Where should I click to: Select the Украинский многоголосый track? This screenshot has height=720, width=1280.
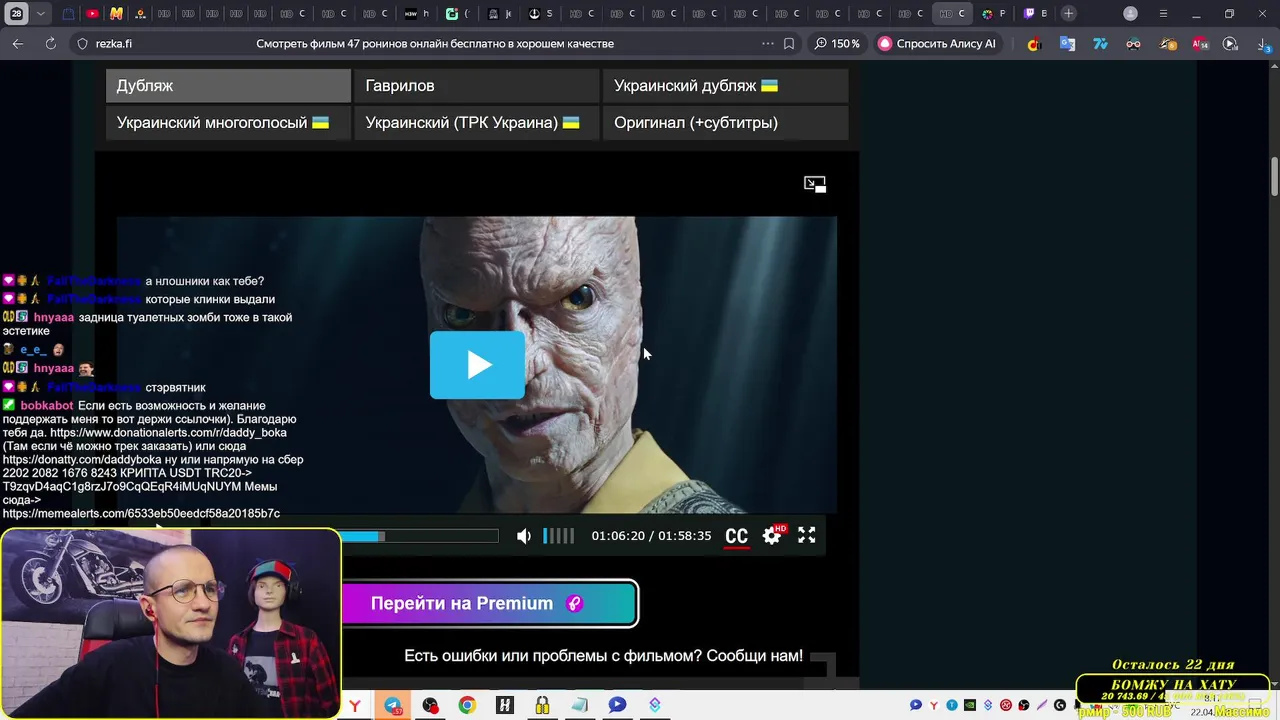[228, 123]
